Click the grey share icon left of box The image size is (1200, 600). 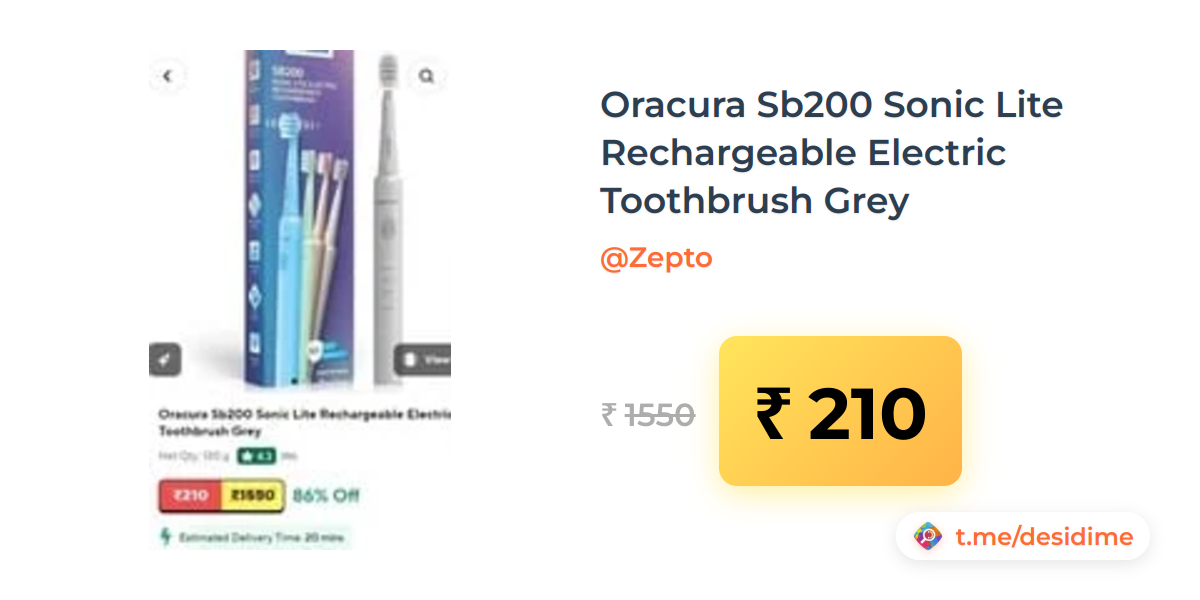point(165,359)
